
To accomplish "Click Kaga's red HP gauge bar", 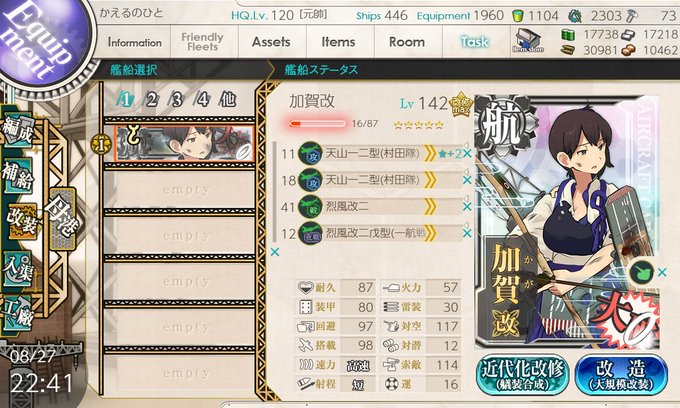I will 317,124.
